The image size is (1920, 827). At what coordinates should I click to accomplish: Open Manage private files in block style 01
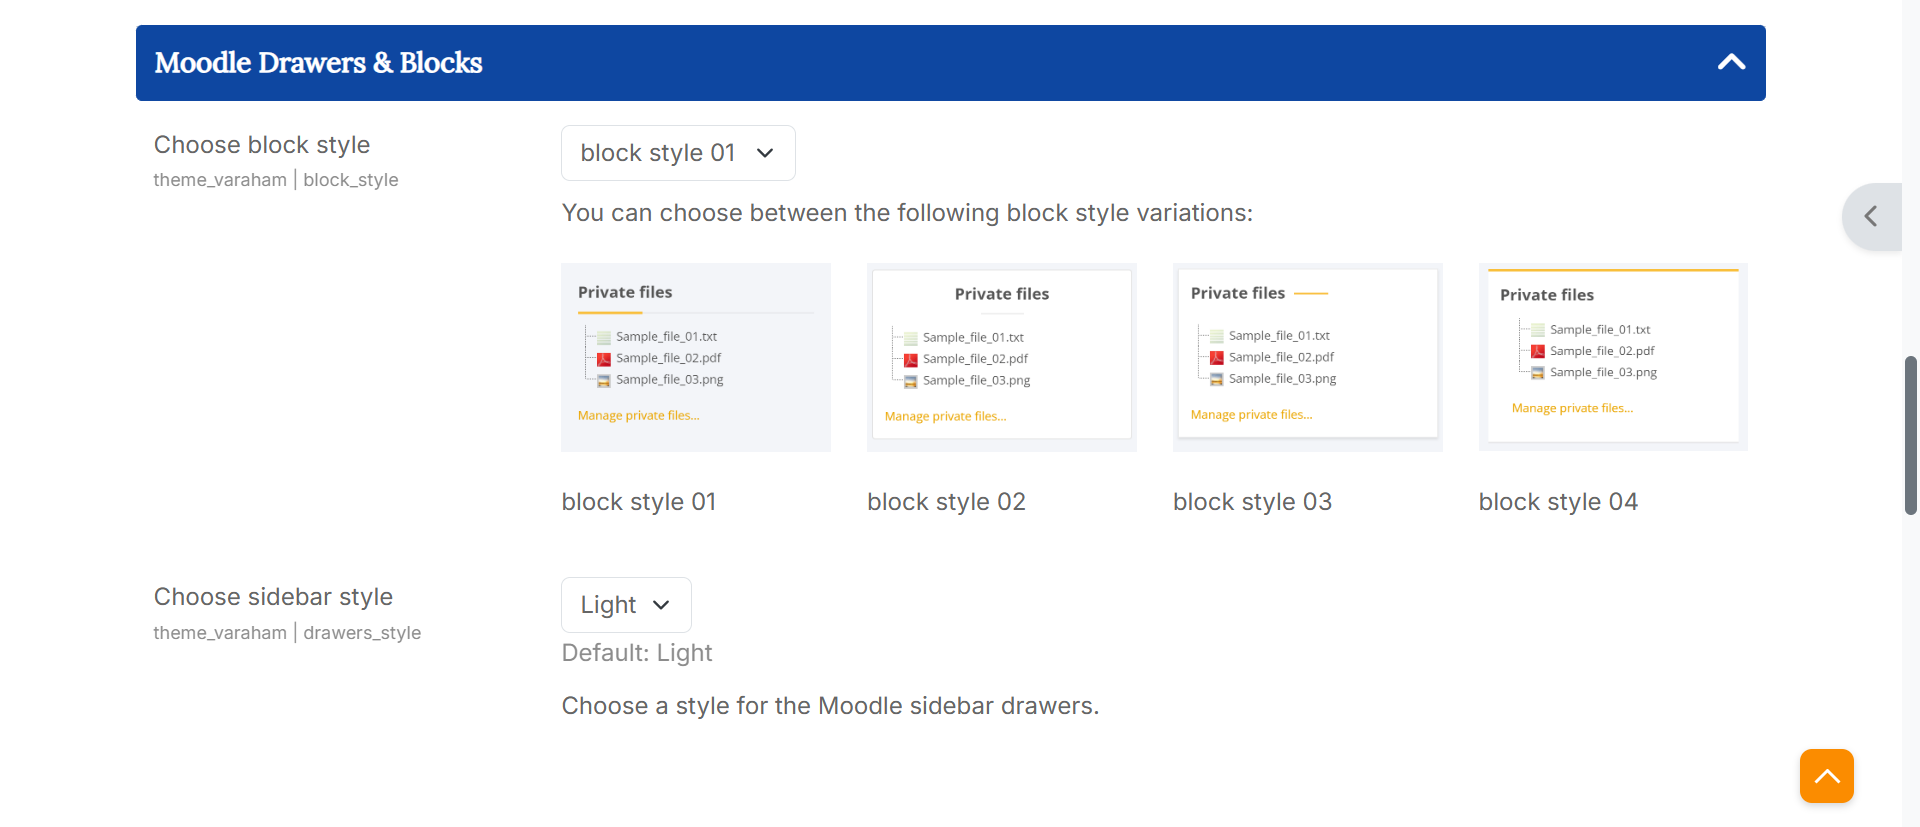click(x=638, y=415)
